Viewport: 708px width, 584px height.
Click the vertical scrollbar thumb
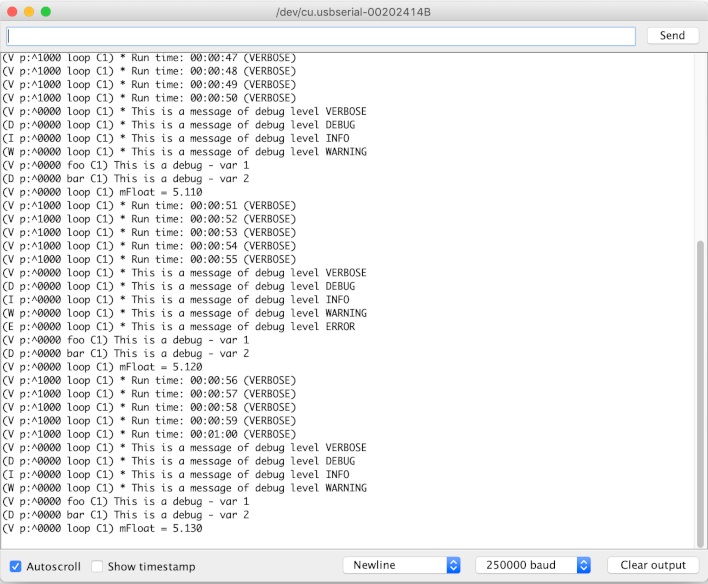point(699,390)
